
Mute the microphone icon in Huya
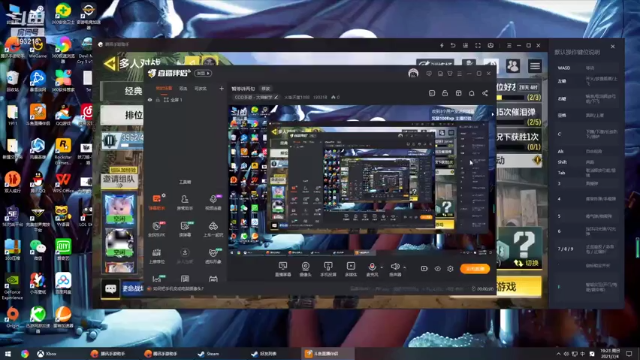pyautogui.click(x=372, y=267)
